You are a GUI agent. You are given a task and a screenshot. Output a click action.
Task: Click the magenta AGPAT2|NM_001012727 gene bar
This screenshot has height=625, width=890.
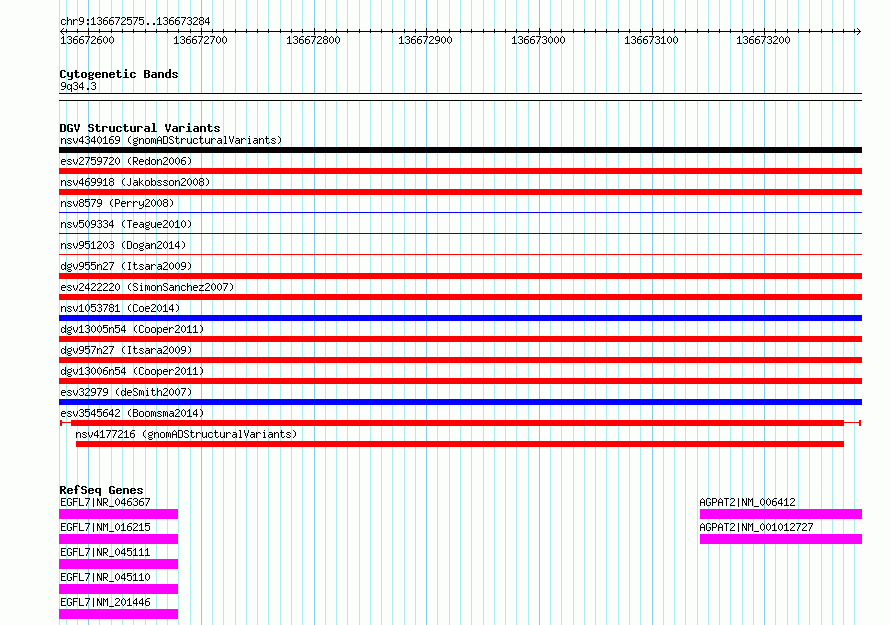[781, 539]
